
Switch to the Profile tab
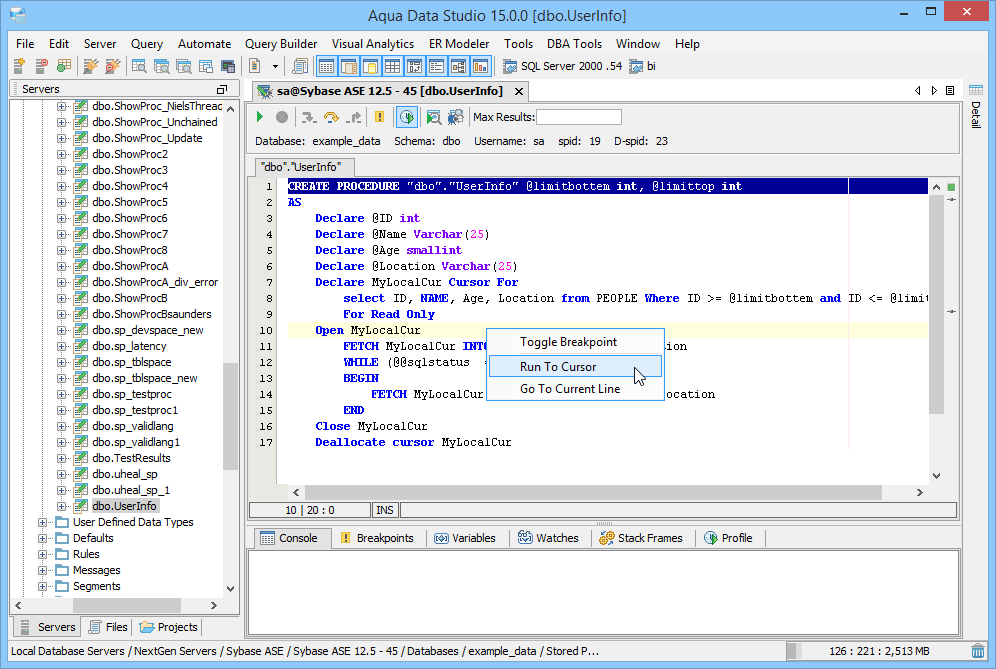[x=728, y=538]
